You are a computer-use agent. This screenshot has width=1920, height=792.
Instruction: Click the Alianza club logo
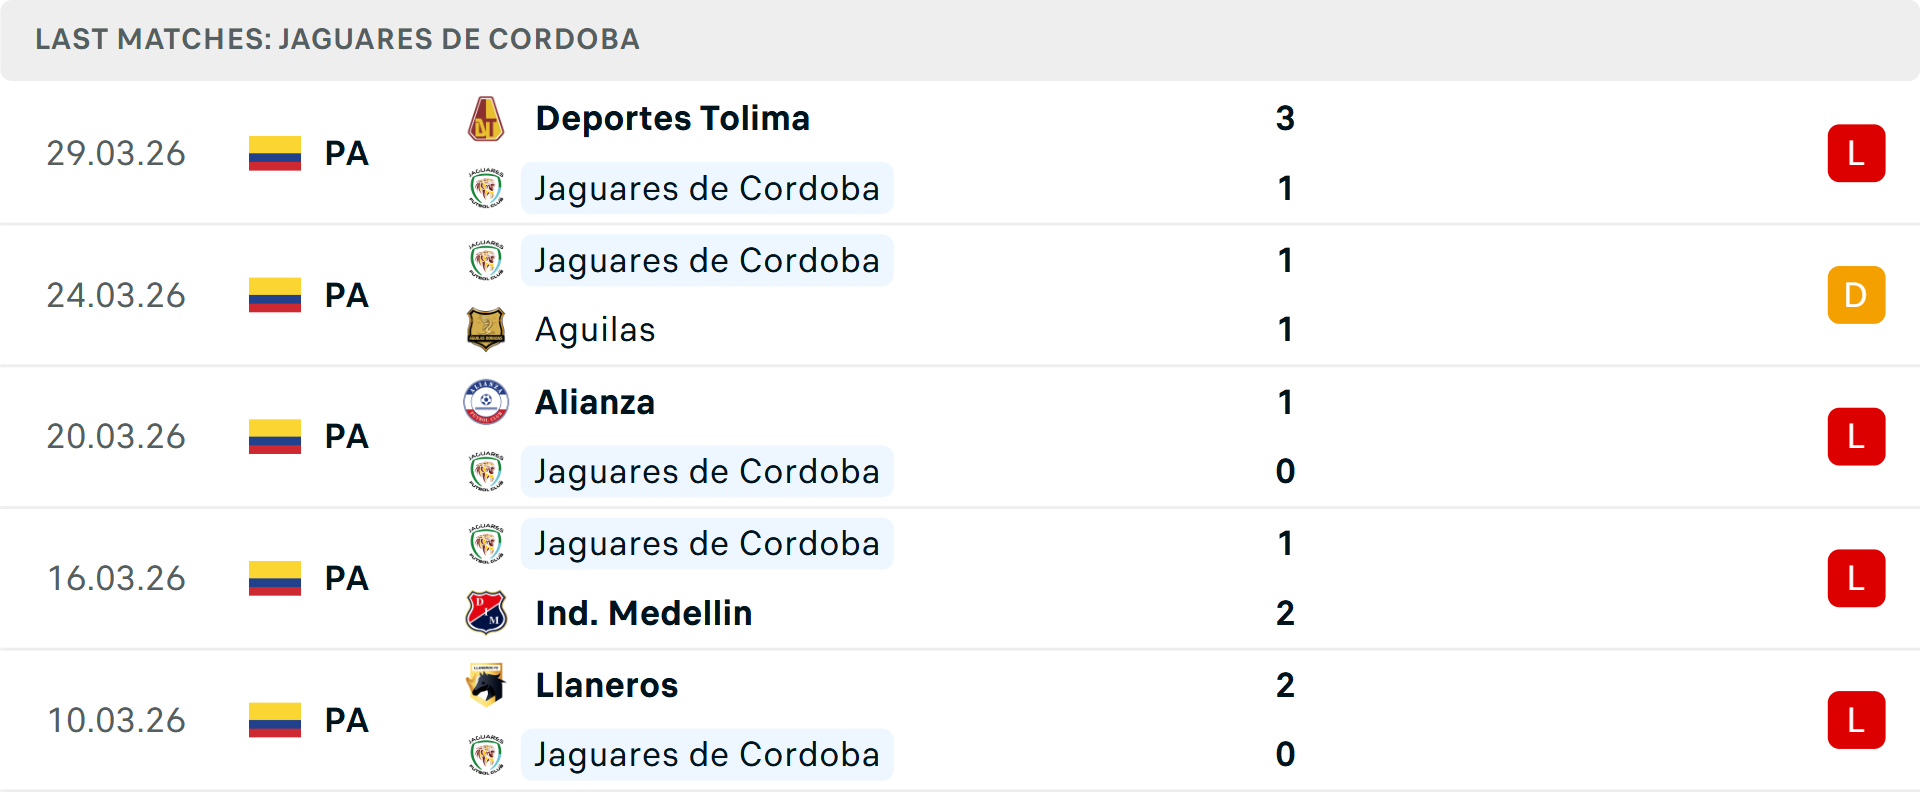coord(486,402)
